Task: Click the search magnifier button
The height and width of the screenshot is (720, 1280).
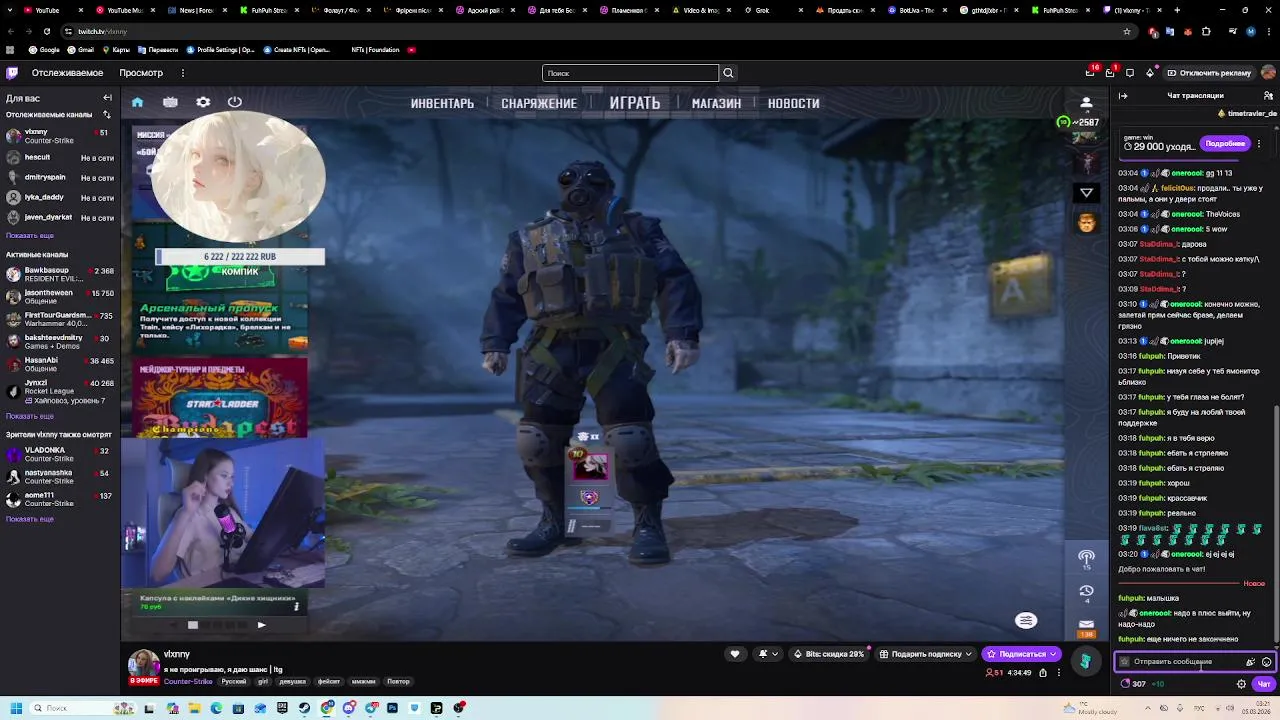Action: click(728, 73)
